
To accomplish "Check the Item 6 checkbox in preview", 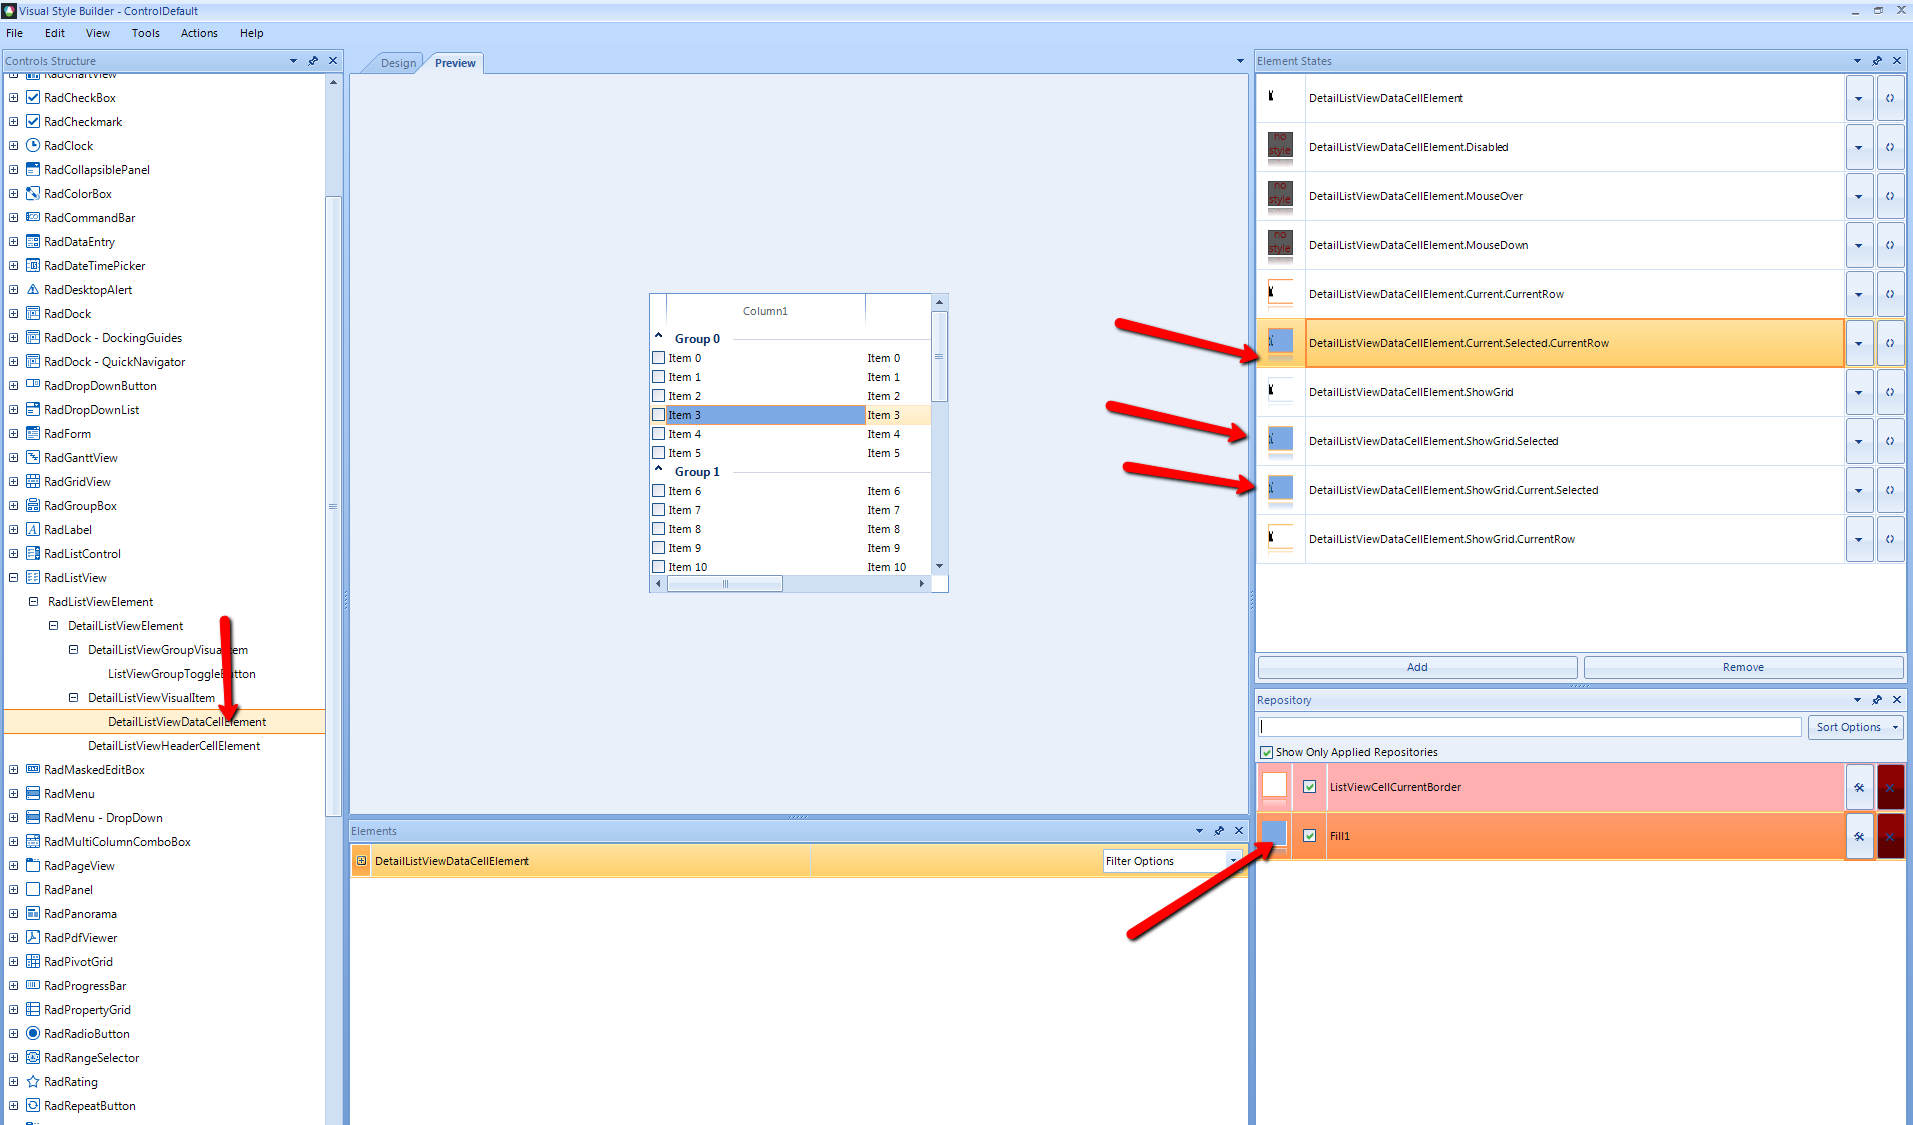I will click(x=658, y=491).
